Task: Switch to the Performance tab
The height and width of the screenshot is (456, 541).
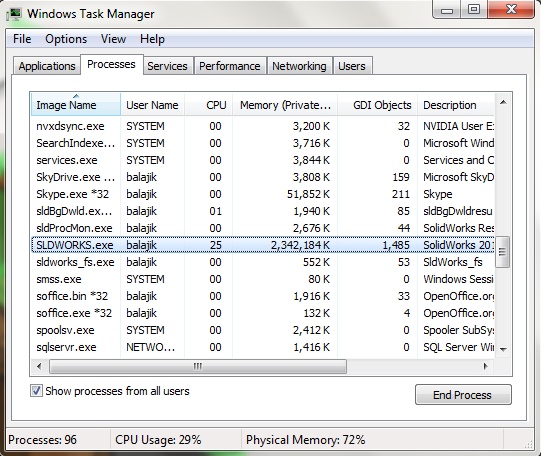Action: pos(230,66)
